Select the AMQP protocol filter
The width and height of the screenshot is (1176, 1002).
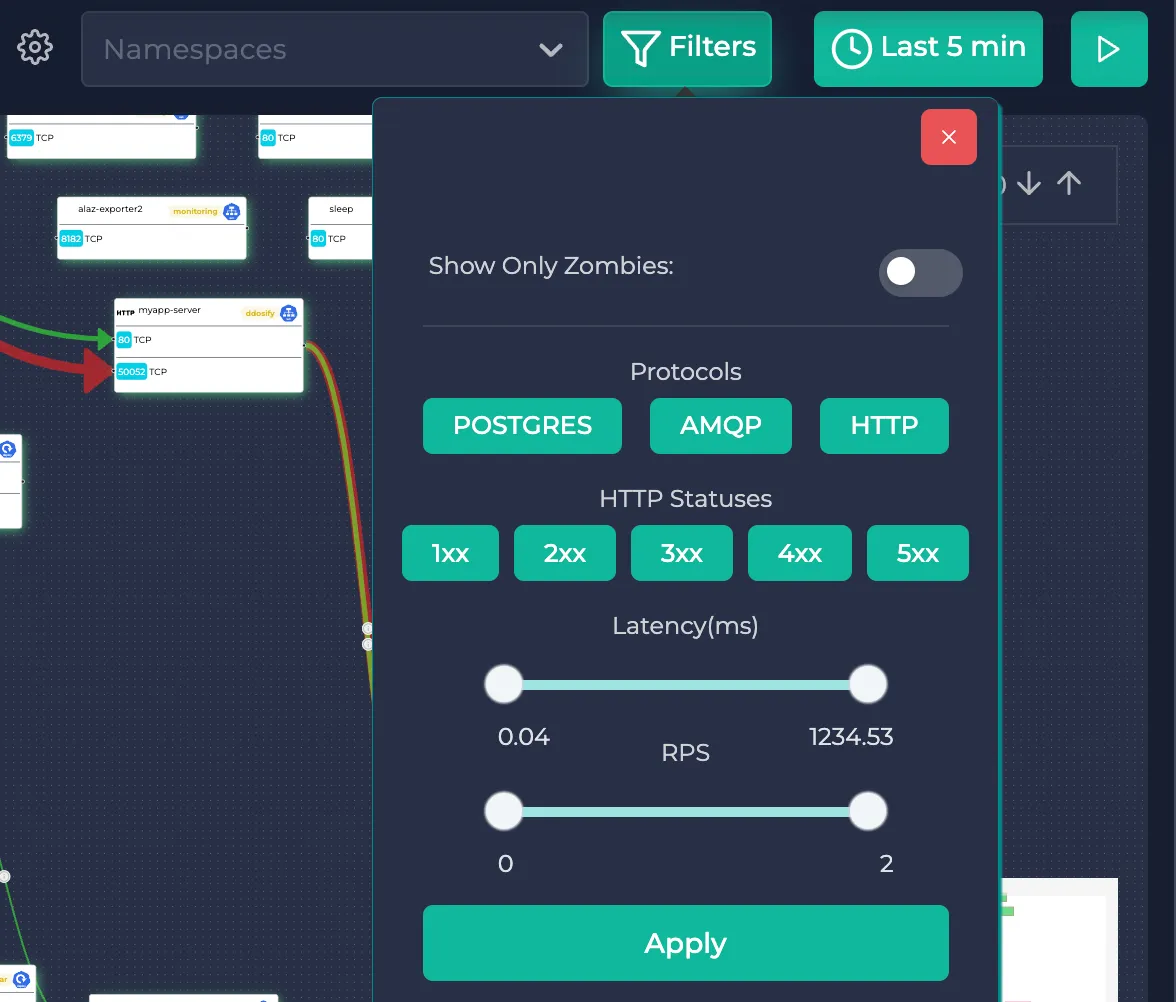[x=721, y=426]
